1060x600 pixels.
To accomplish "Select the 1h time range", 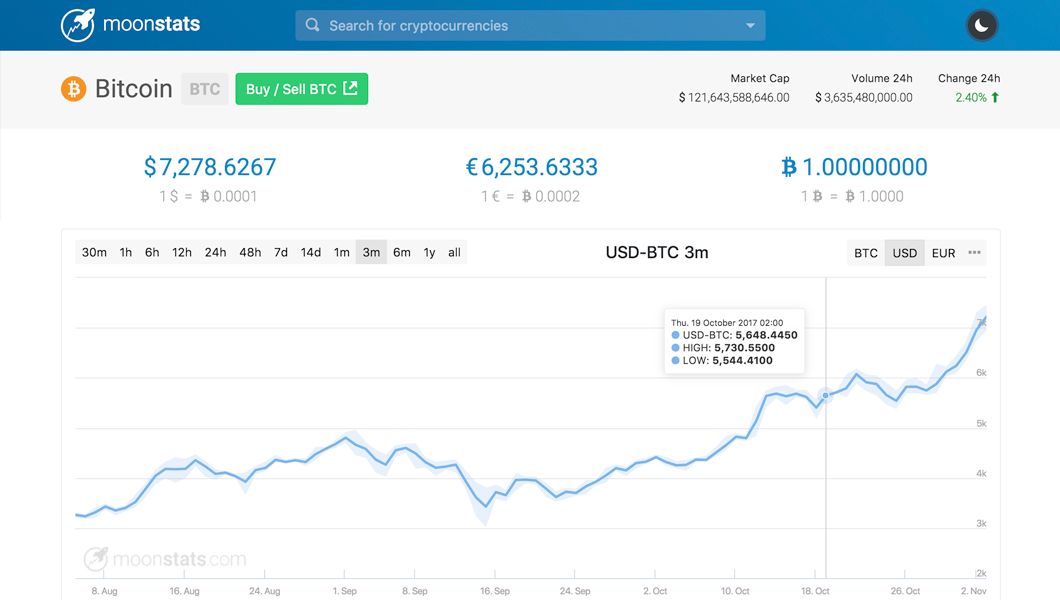I will pyautogui.click(x=126, y=252).
